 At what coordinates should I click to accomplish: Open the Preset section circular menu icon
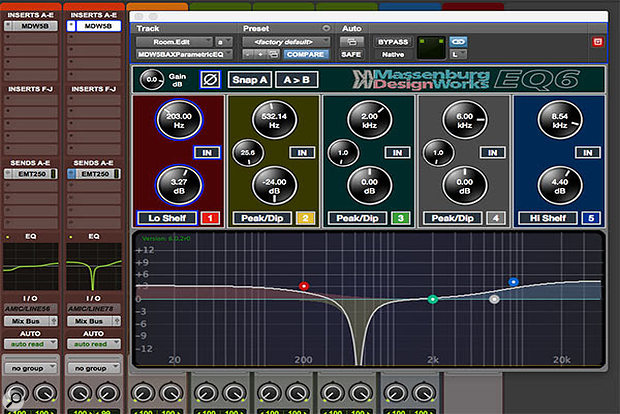pyautogui.click(x=326, y=28)
